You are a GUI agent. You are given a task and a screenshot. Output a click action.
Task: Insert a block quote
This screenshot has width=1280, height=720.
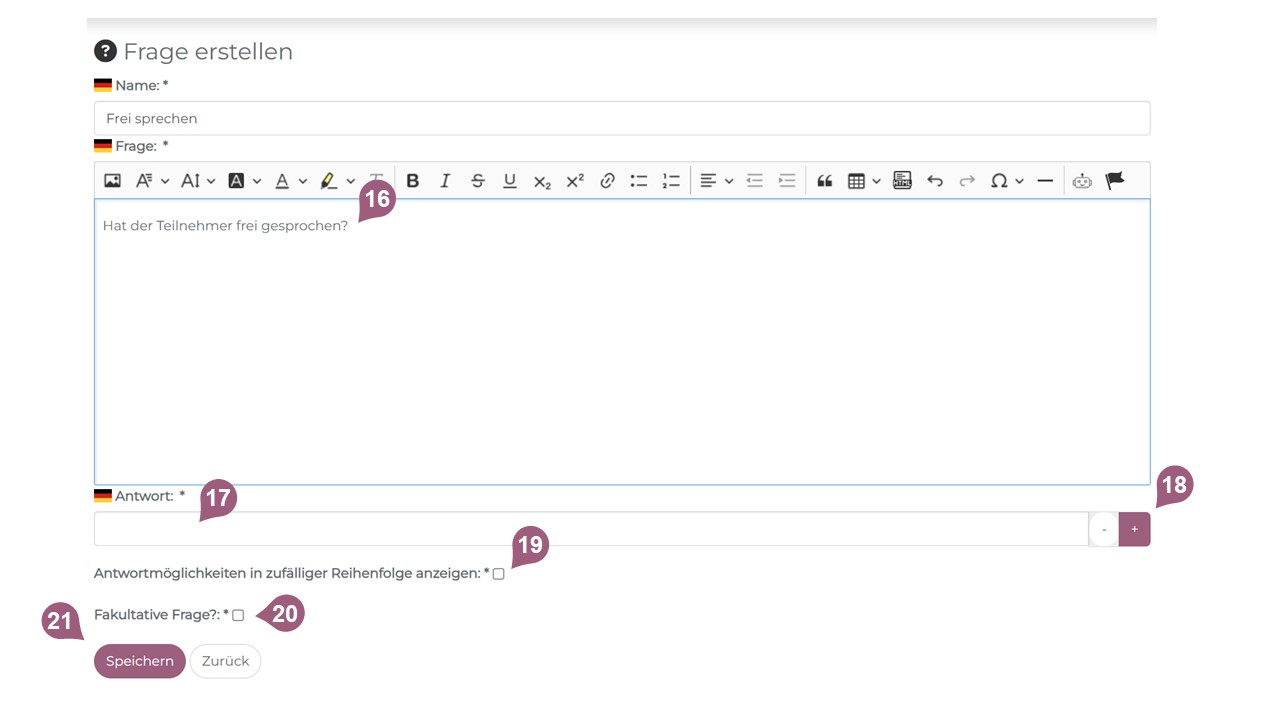click(x=825, y=181)
